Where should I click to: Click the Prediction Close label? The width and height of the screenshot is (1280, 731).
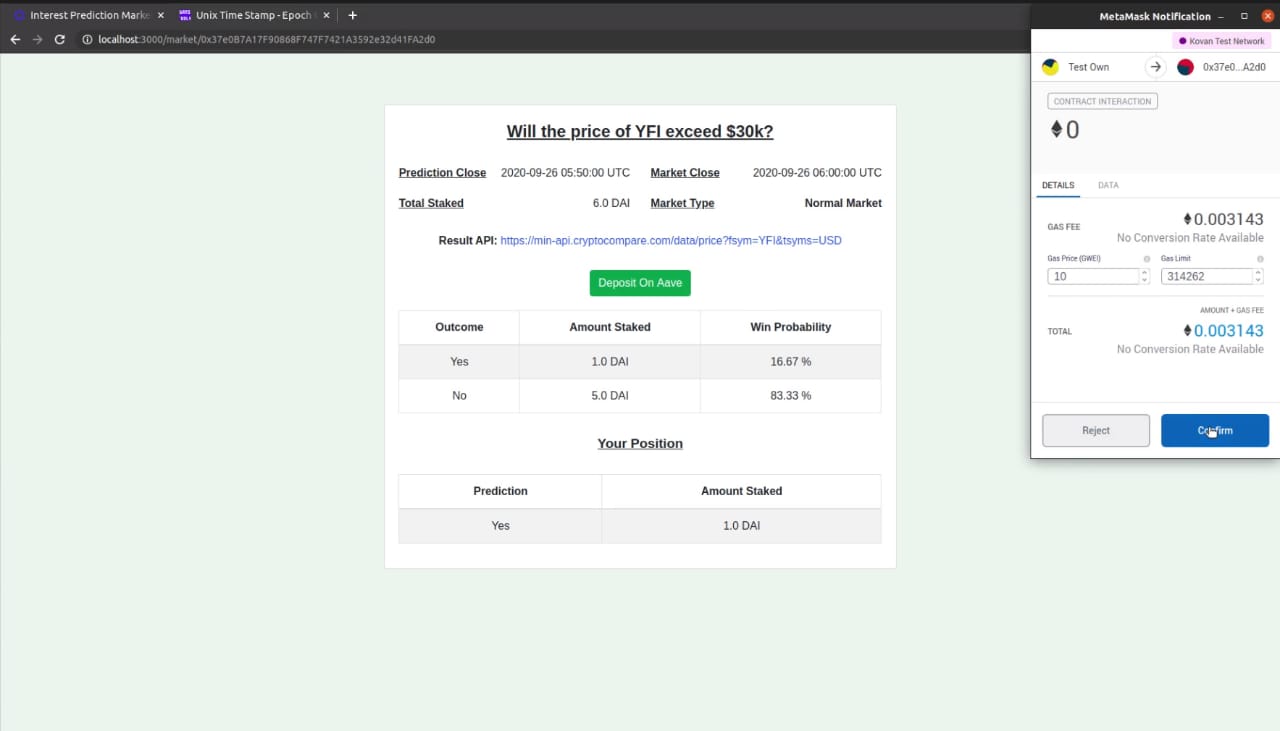442,173
